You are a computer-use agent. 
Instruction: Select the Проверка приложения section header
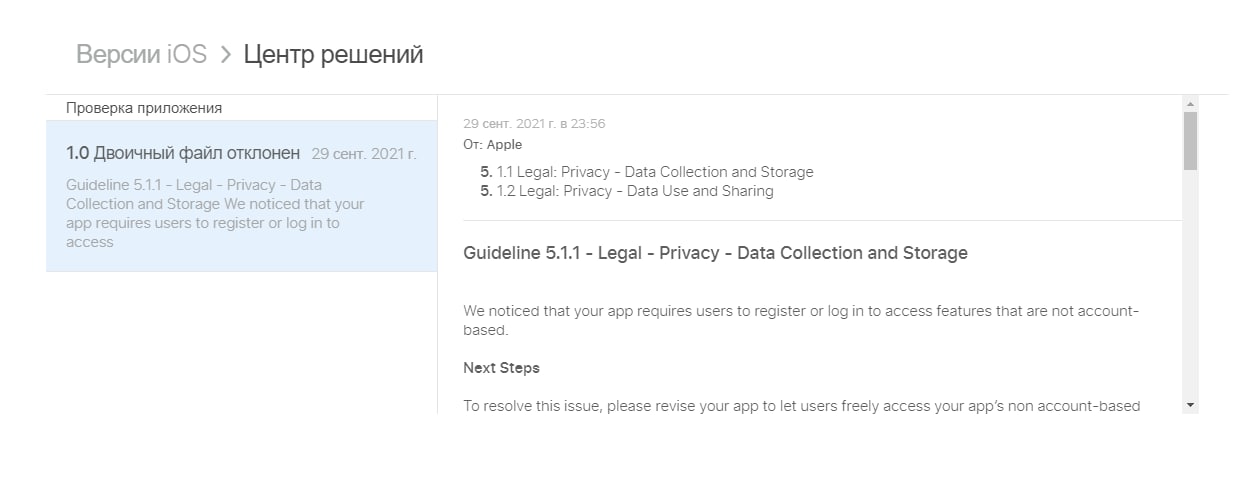coord(144,108)
